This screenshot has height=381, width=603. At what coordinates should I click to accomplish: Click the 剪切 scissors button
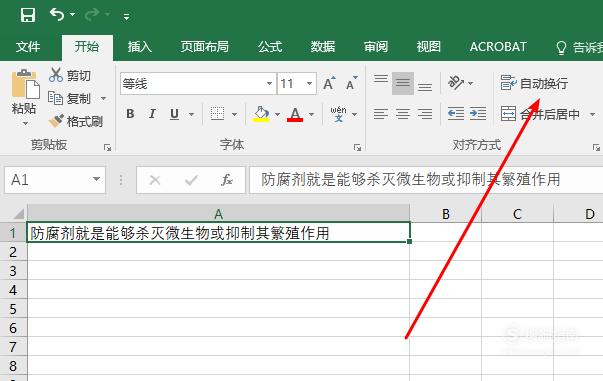click(x=70, y=75)
